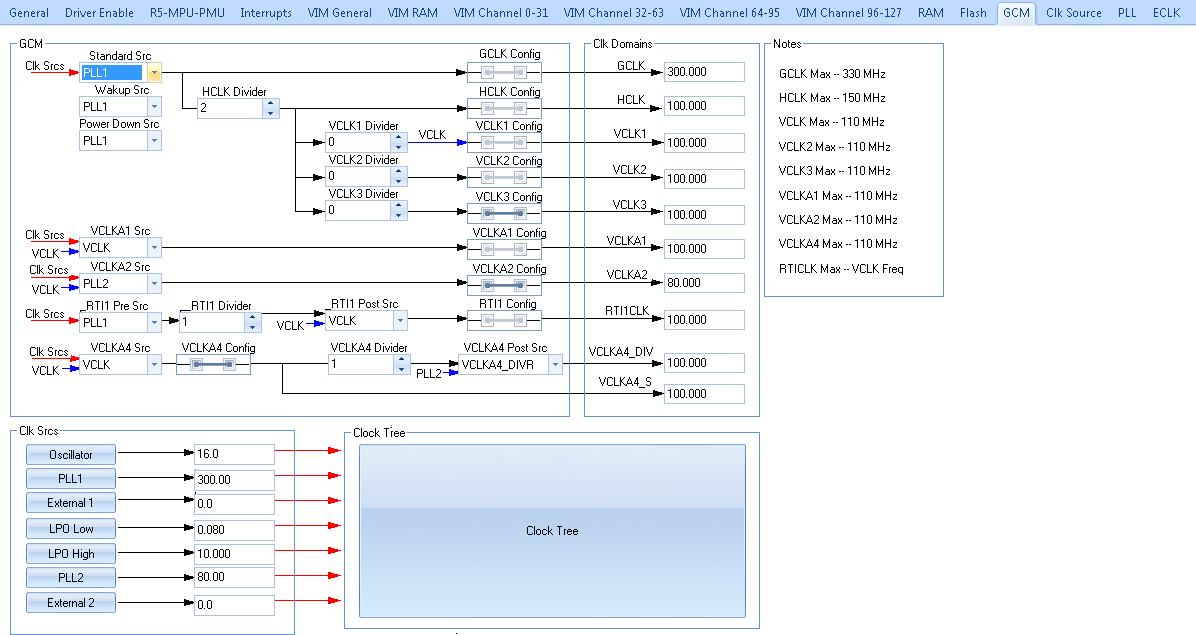
Task: Open the VIM Channel 0-31 tab
Action: pyautogui.click(x=500, y=13)
